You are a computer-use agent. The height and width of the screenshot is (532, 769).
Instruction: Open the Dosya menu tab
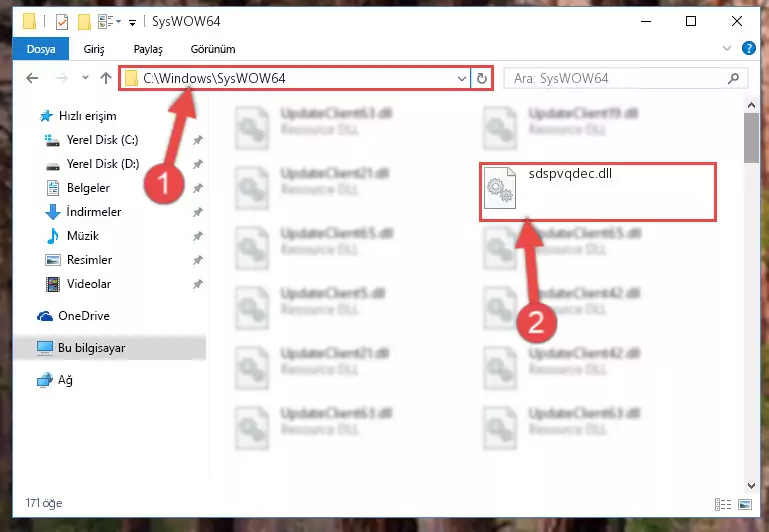[41, 49]
